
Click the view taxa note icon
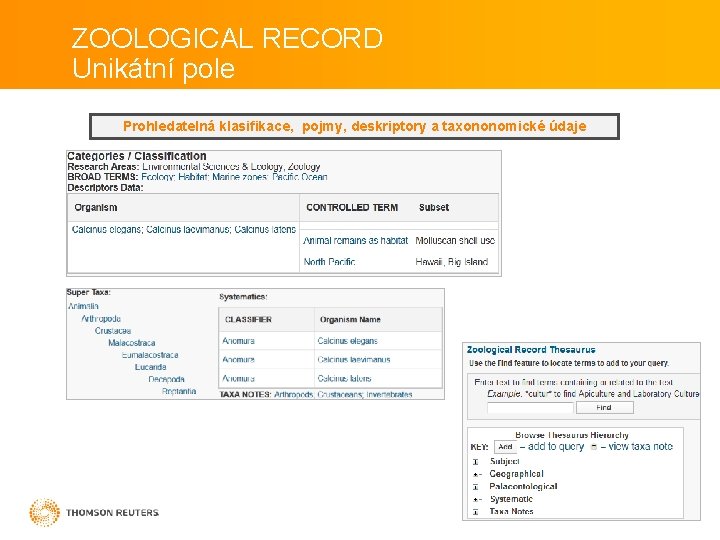(594, 447)
